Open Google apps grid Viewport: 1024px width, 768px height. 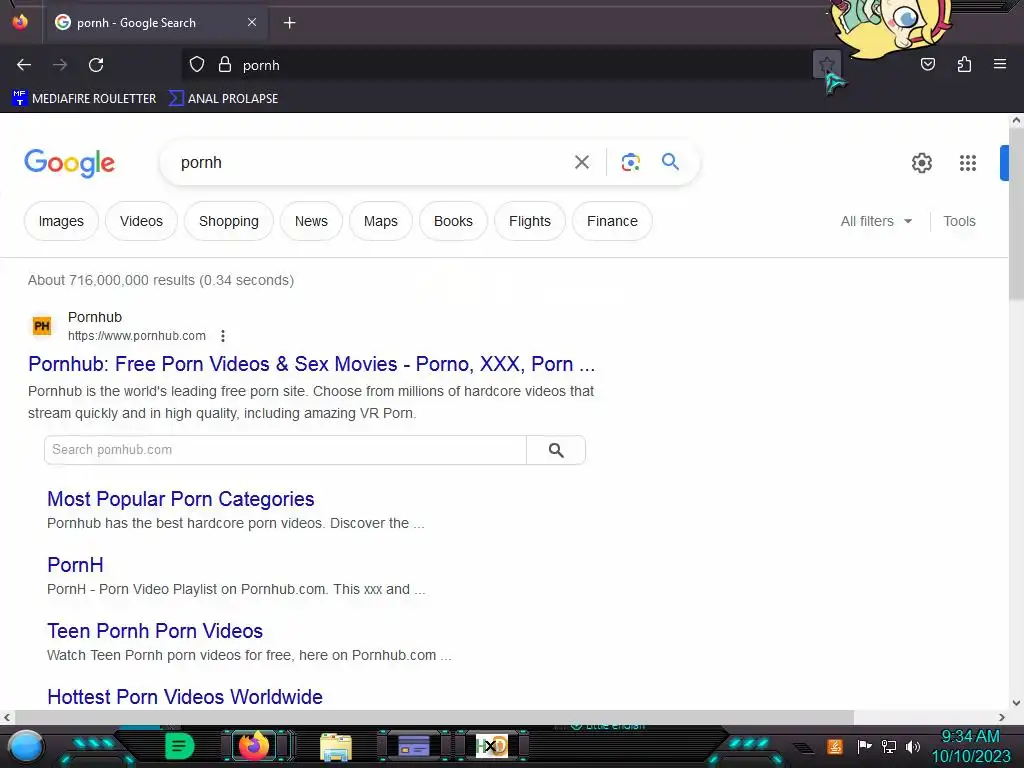pyautogui.click(x=968, y=163)
